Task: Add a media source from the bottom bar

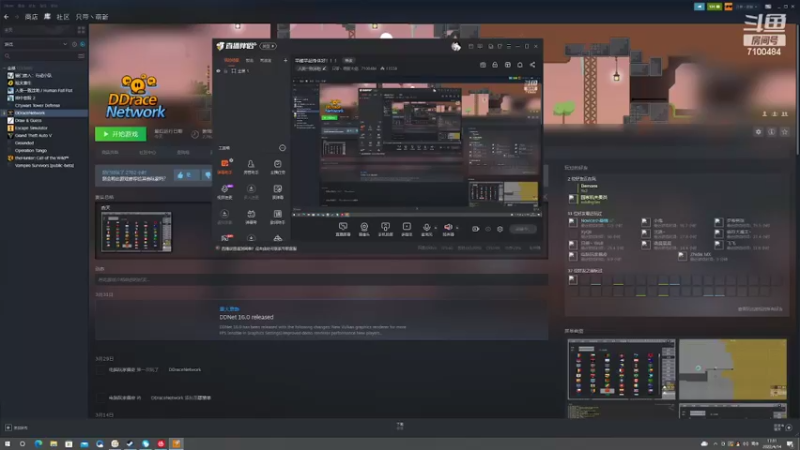Action: [x=407, y=229]
